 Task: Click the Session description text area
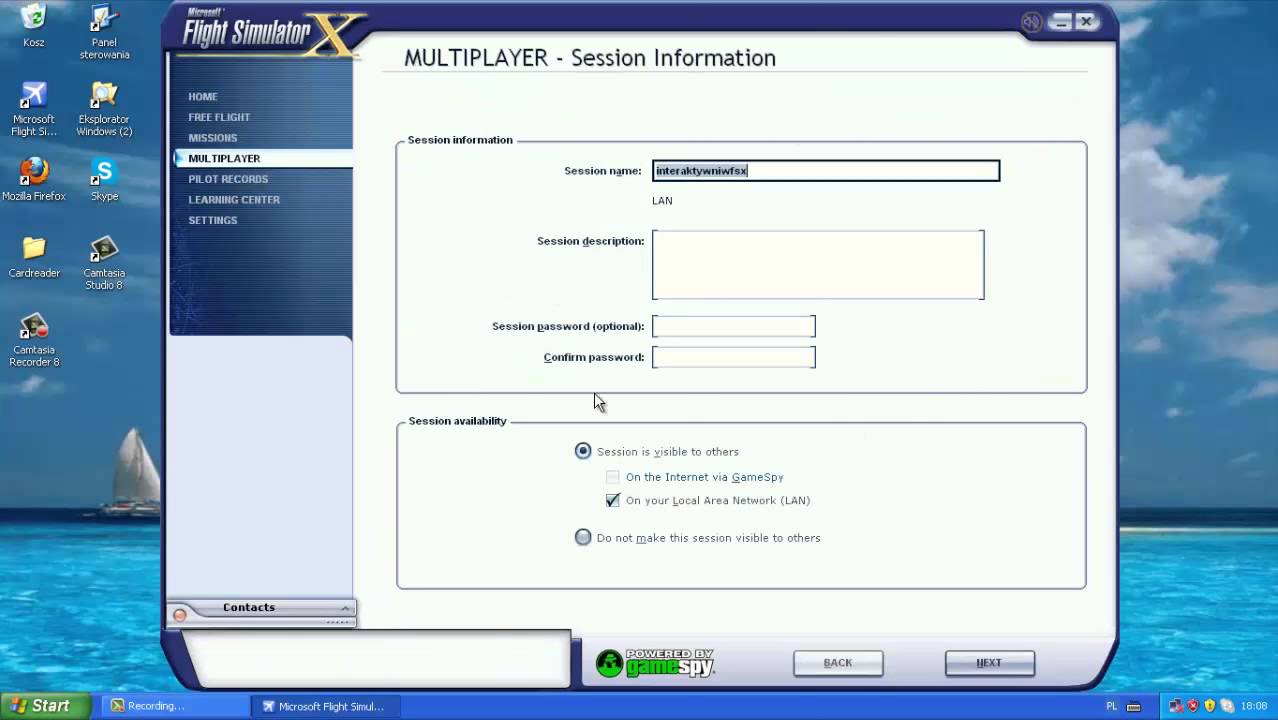pyautogui.click(x=818, y=265)
